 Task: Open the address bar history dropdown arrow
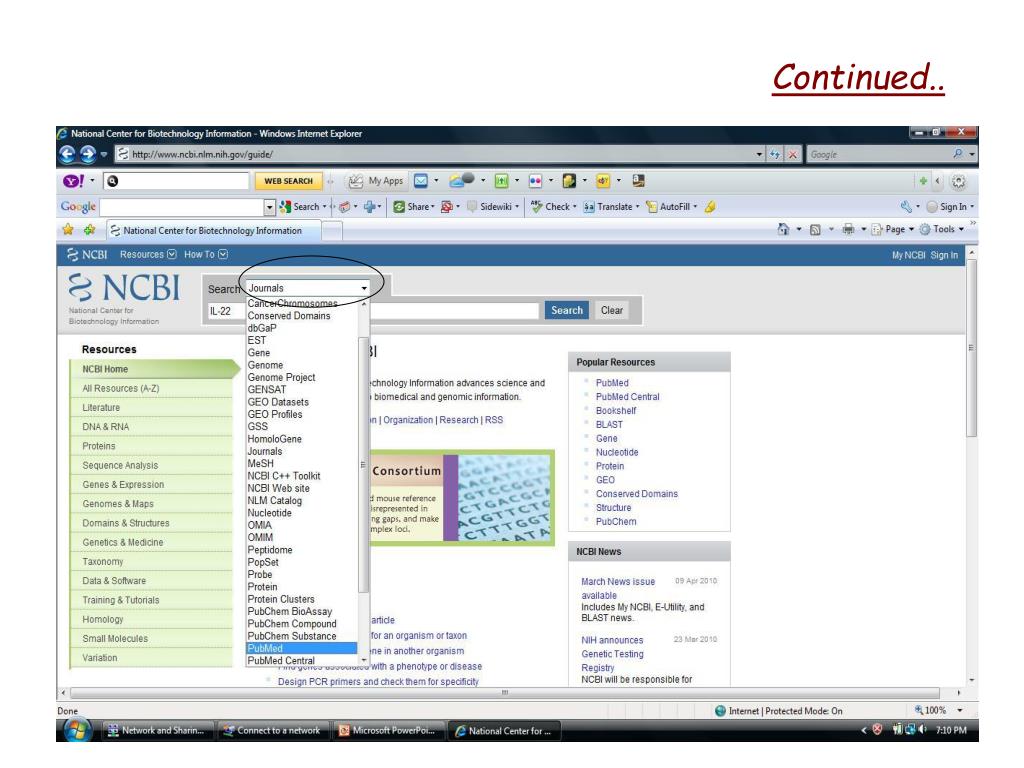point(759,155)
